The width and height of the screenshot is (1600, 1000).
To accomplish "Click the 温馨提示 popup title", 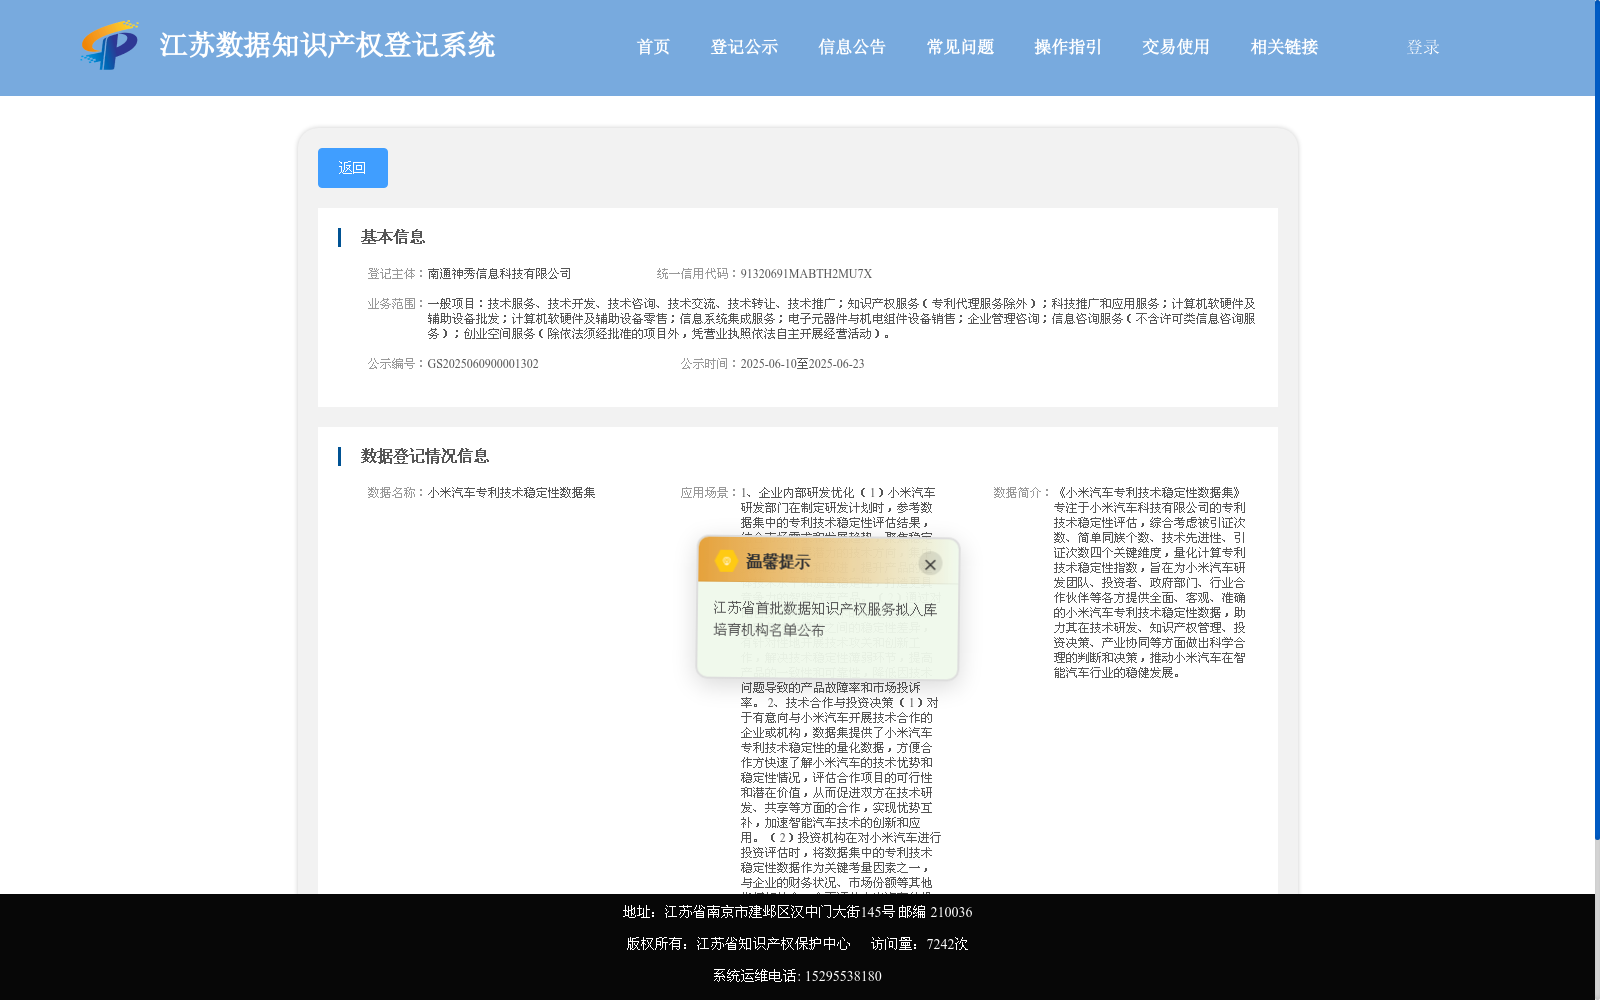I will click(778, 562).
